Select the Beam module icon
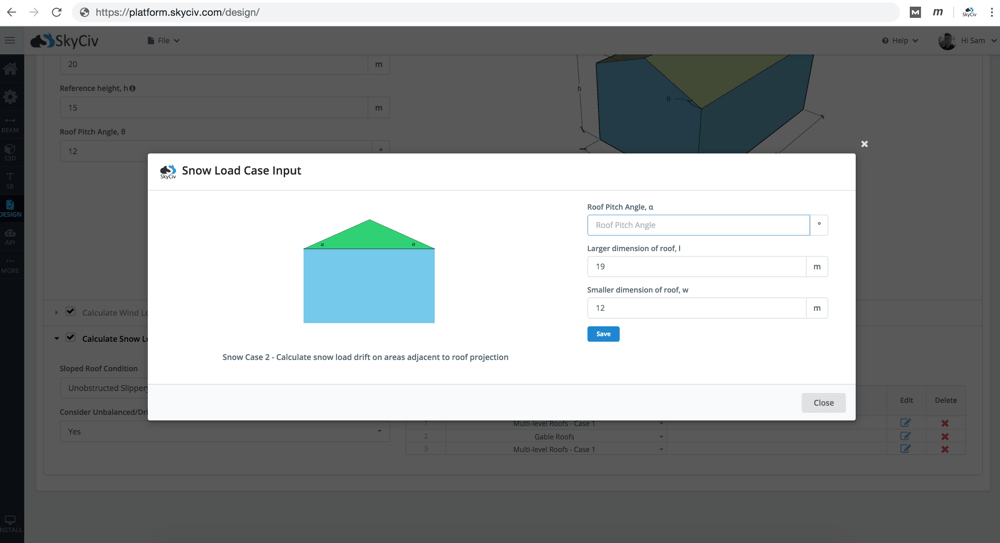 tap(10, 124)
